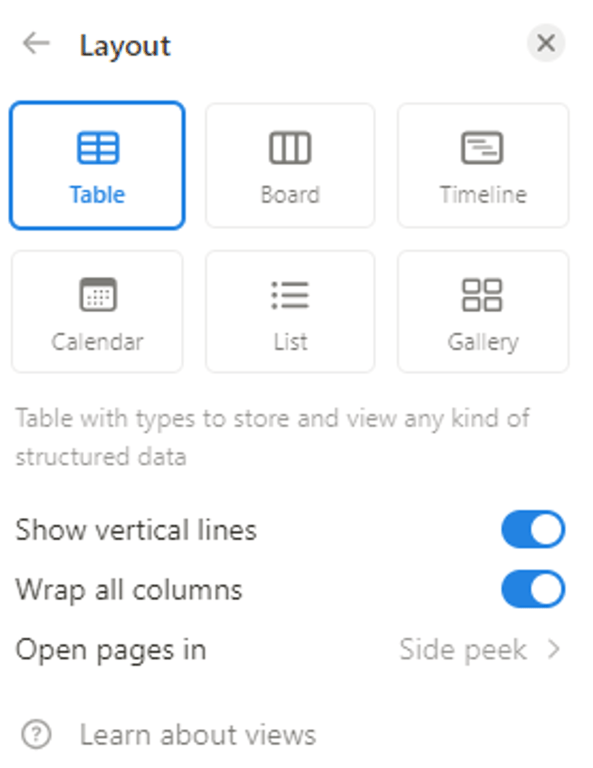
Task: Click the Layout panel title
Action: (x=125, y=46)
